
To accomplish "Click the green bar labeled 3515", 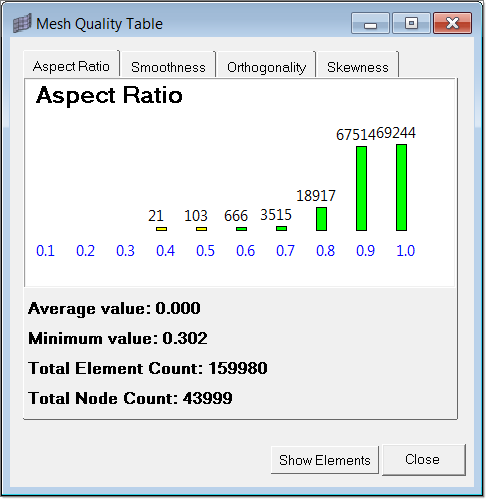I will [x=281, y=228].
